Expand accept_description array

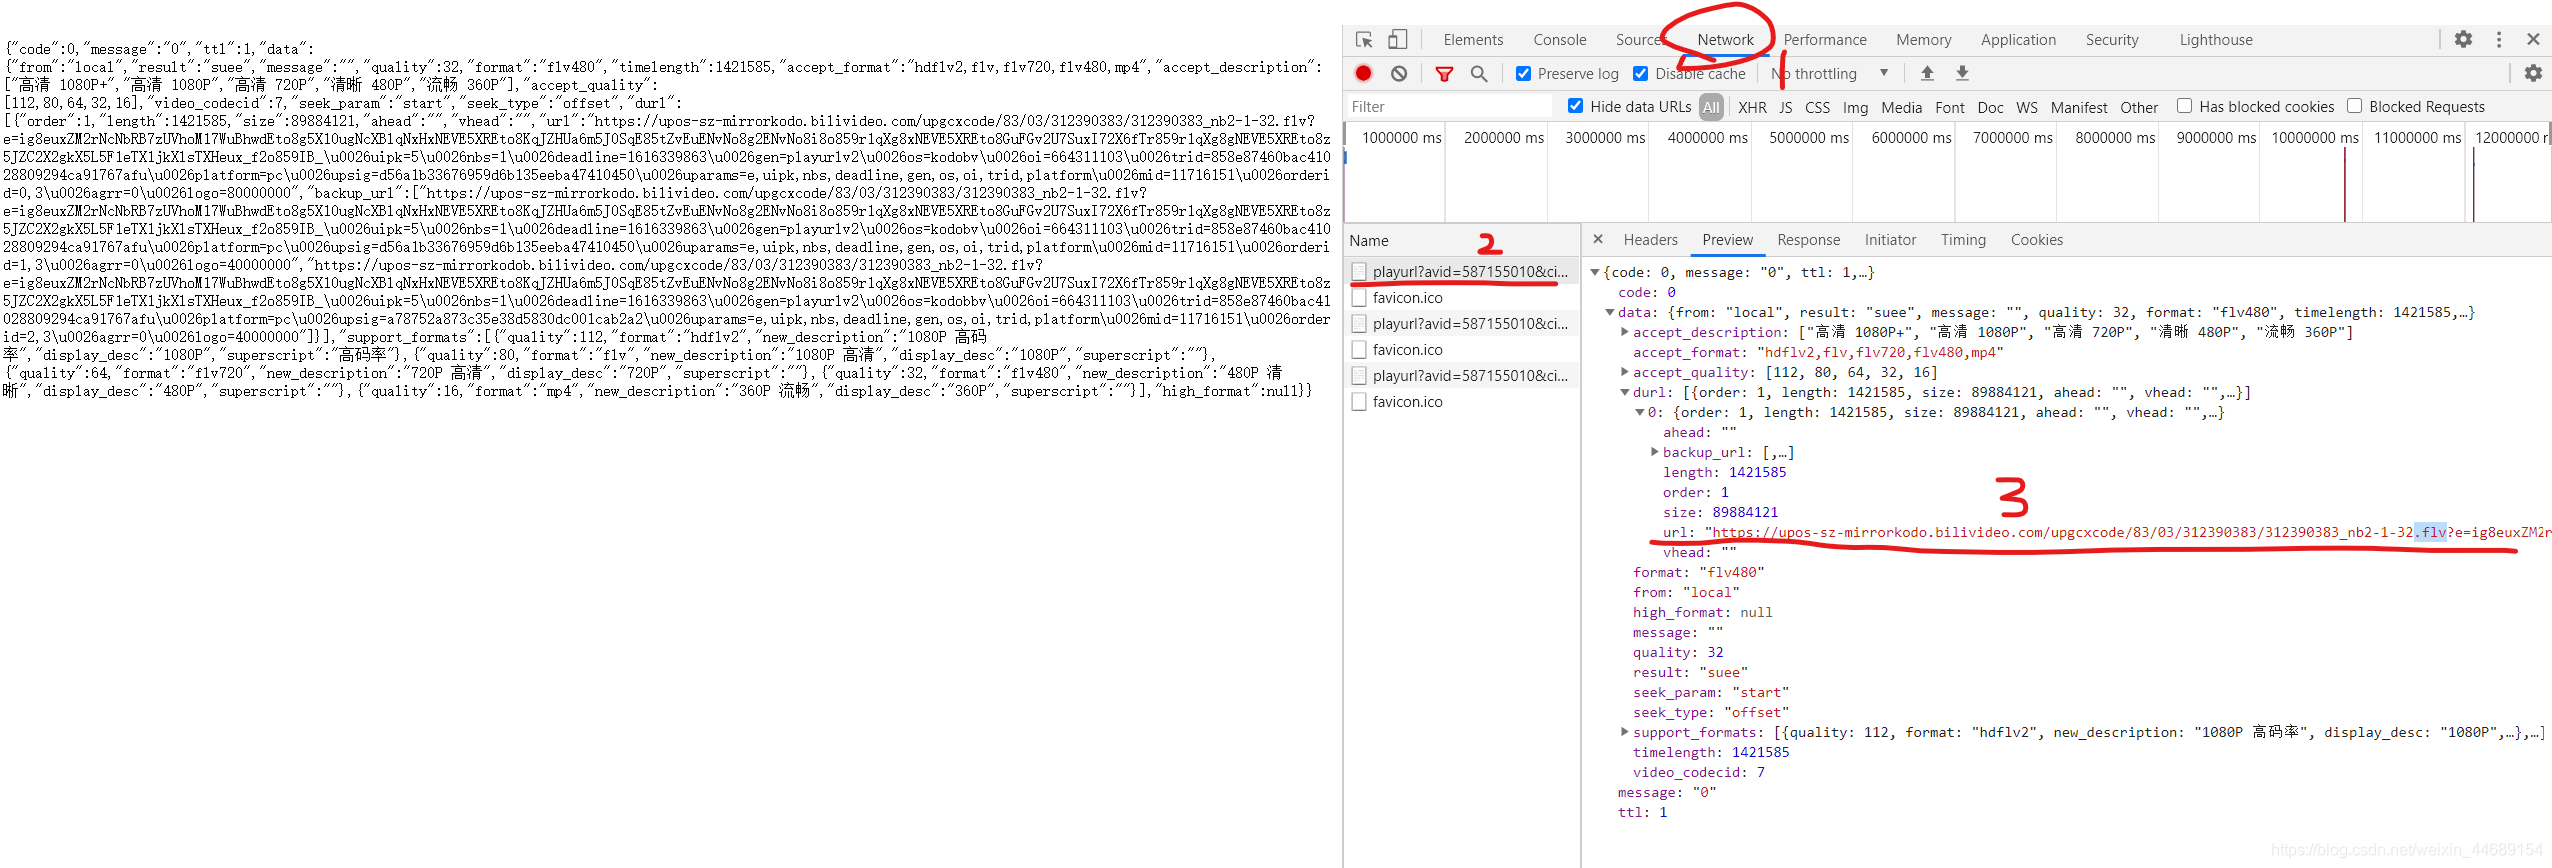pyautogui.click(x=1625, y=332)
